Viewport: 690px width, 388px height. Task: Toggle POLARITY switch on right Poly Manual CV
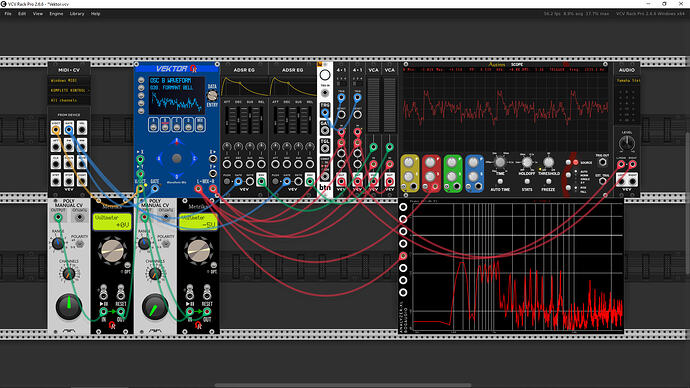pos(165,244)
